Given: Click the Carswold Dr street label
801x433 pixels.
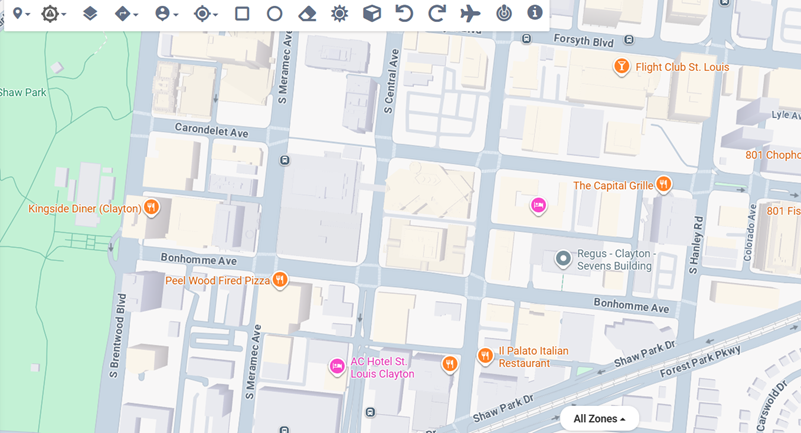Looking at the screenshot, I should pyautogui.click(x=770, y=406).
